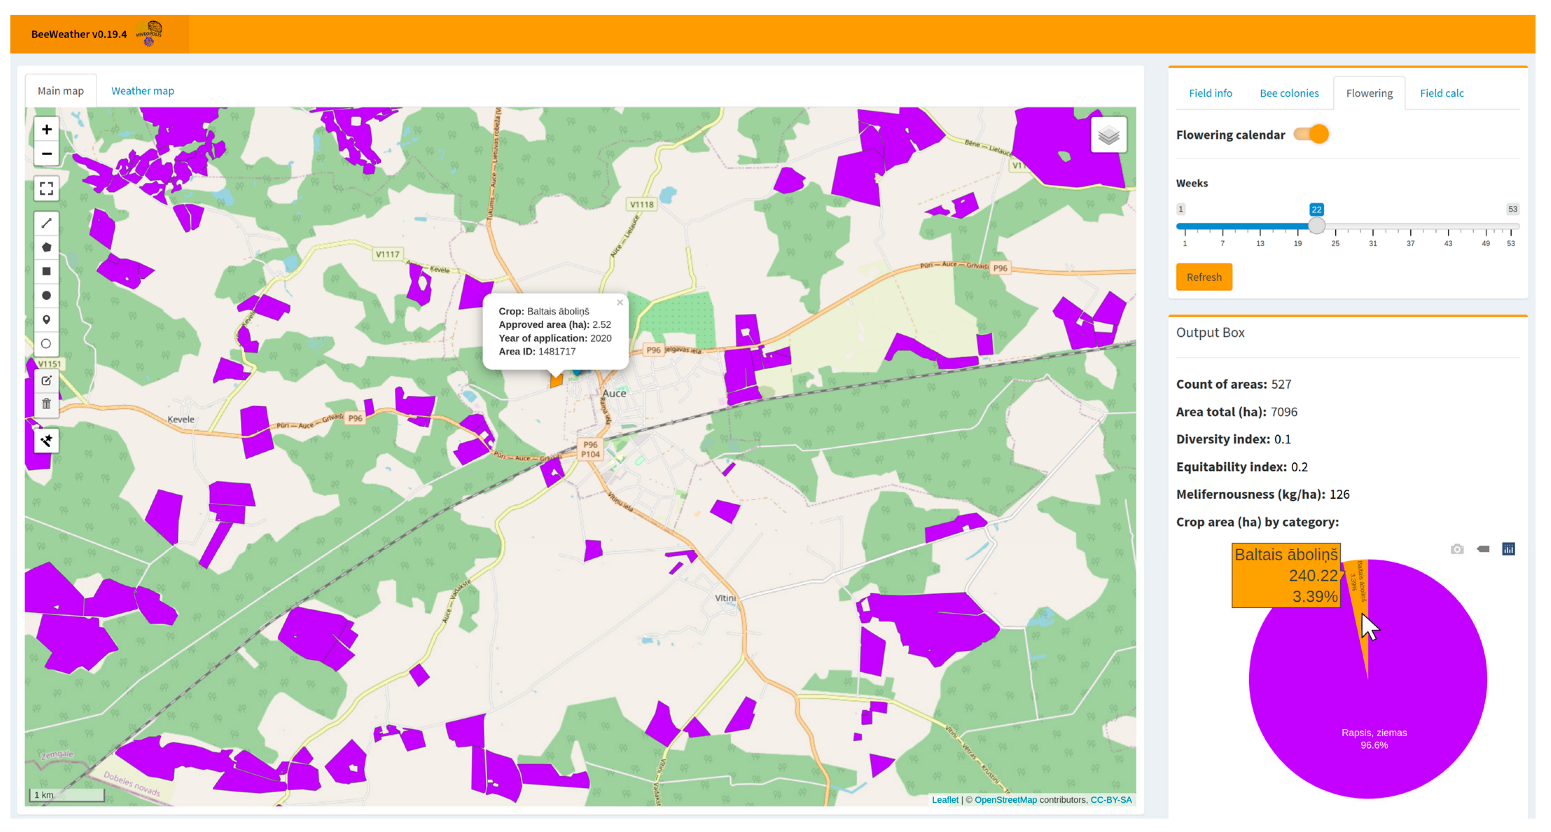Image resolution: width=1551 pixels, height=832 pixels.
Task: Open the Bee colonies tab
Action: pos(1288,93)
